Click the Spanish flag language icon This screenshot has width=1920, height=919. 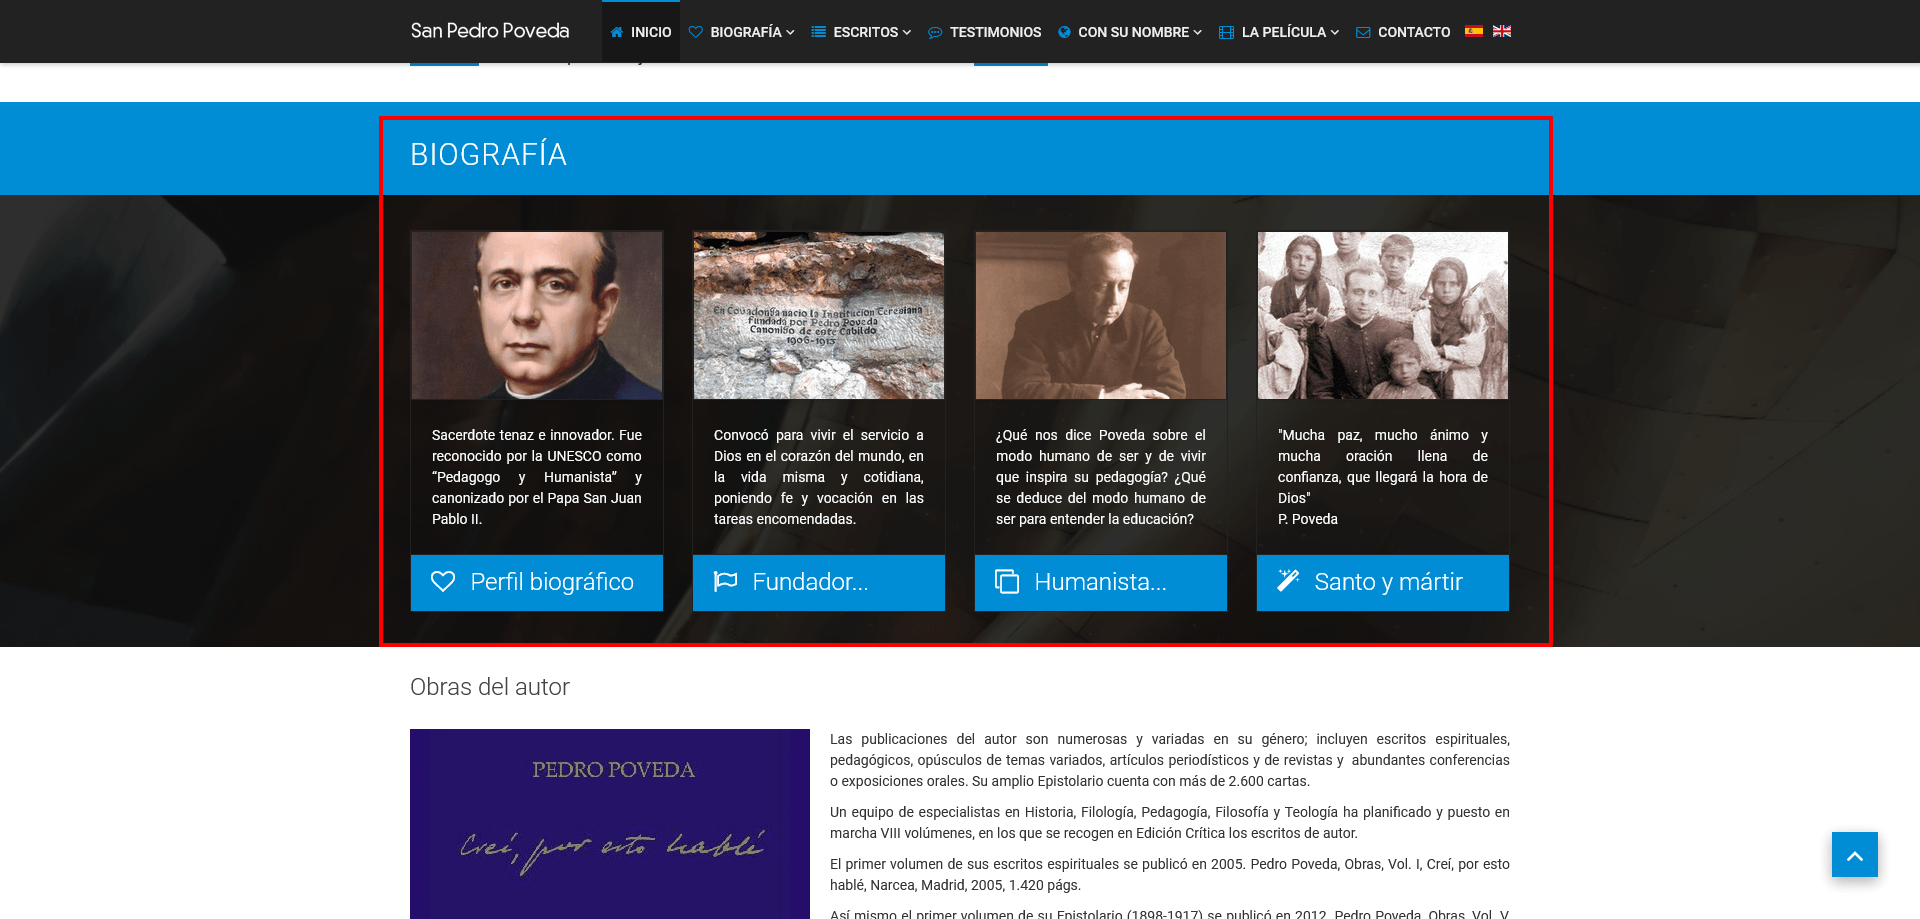pos(1474,31)
